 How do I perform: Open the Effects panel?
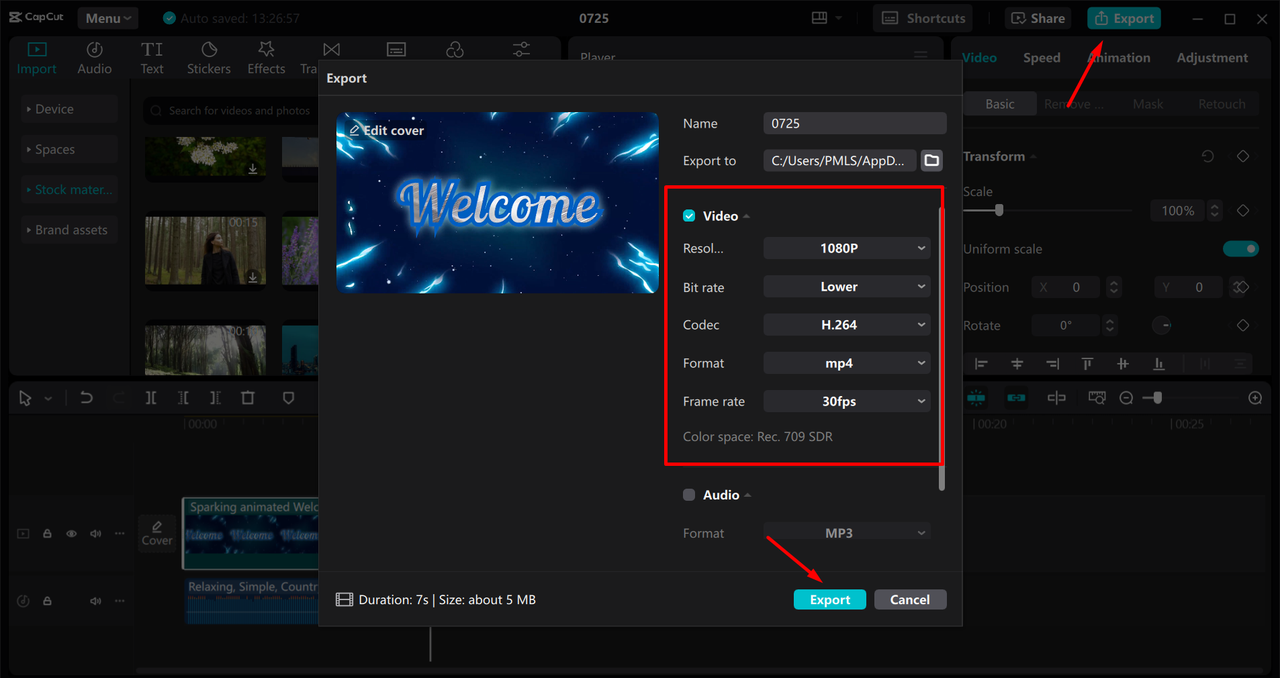coord(266,58)
